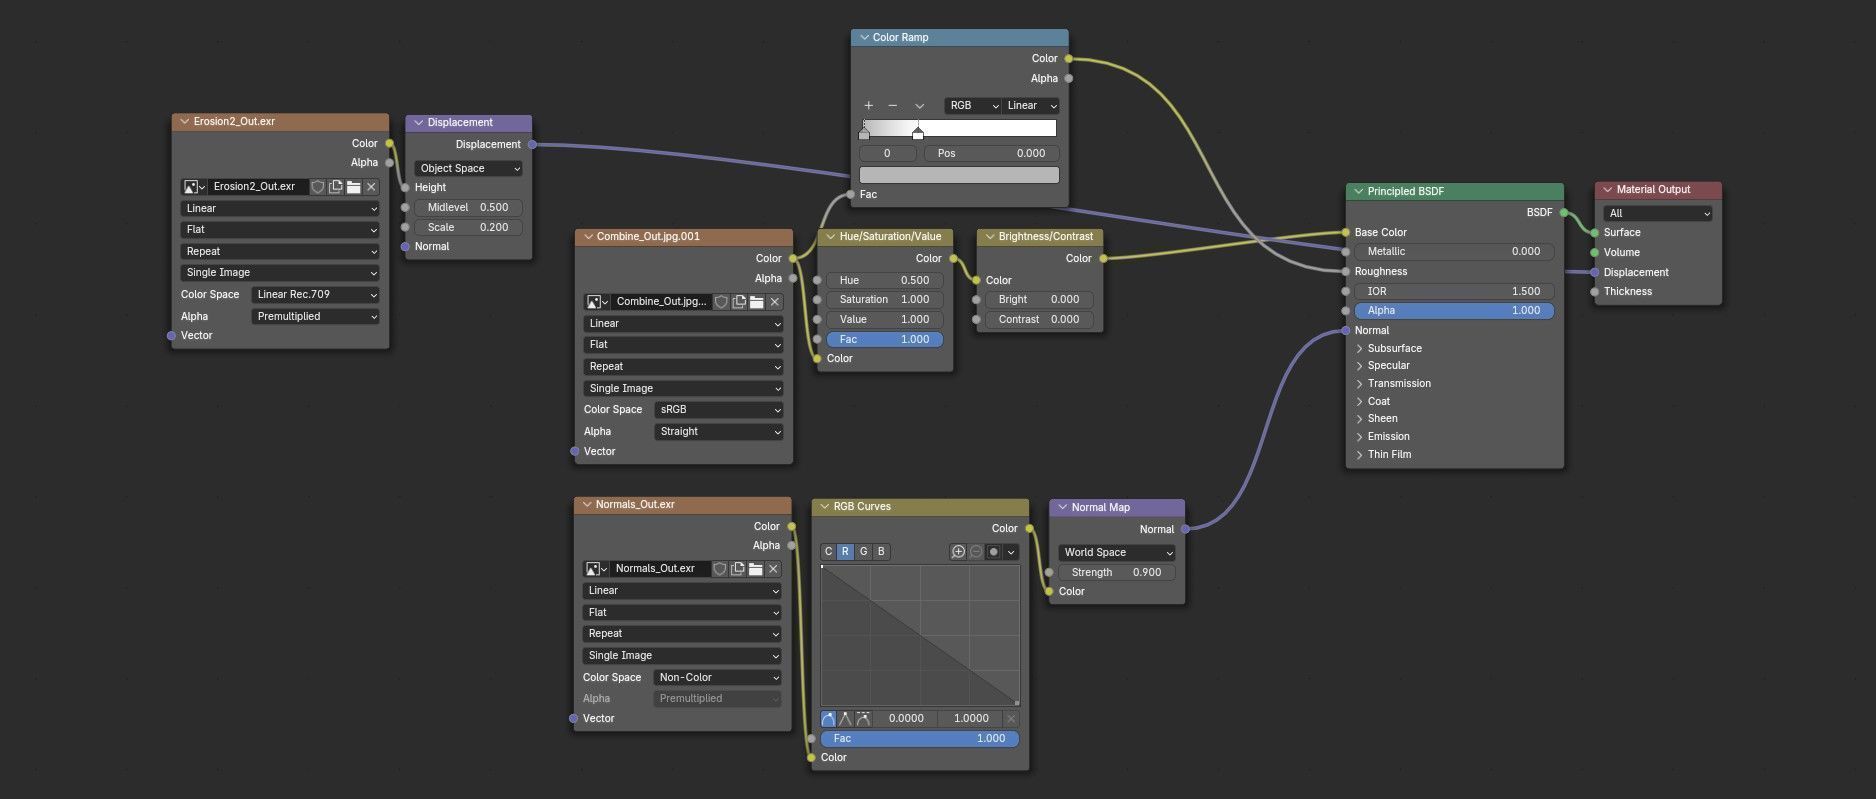Open file folder icon in Combine_Out.jpg.001 node

click(756, 302)
